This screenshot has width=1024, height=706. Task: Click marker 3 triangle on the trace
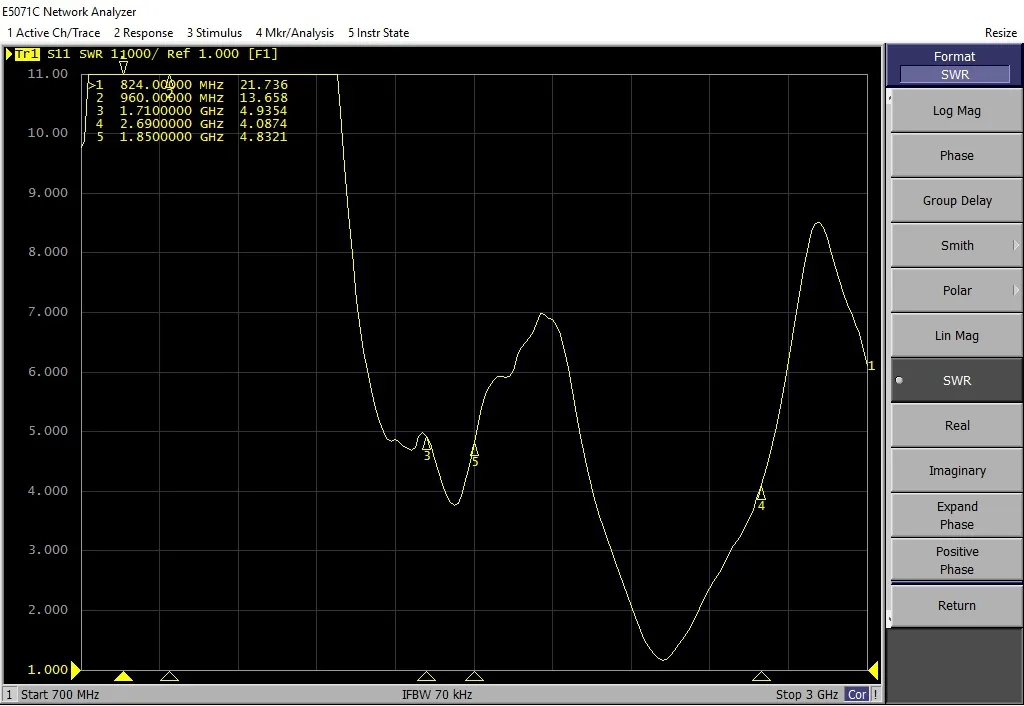(427, 444)
